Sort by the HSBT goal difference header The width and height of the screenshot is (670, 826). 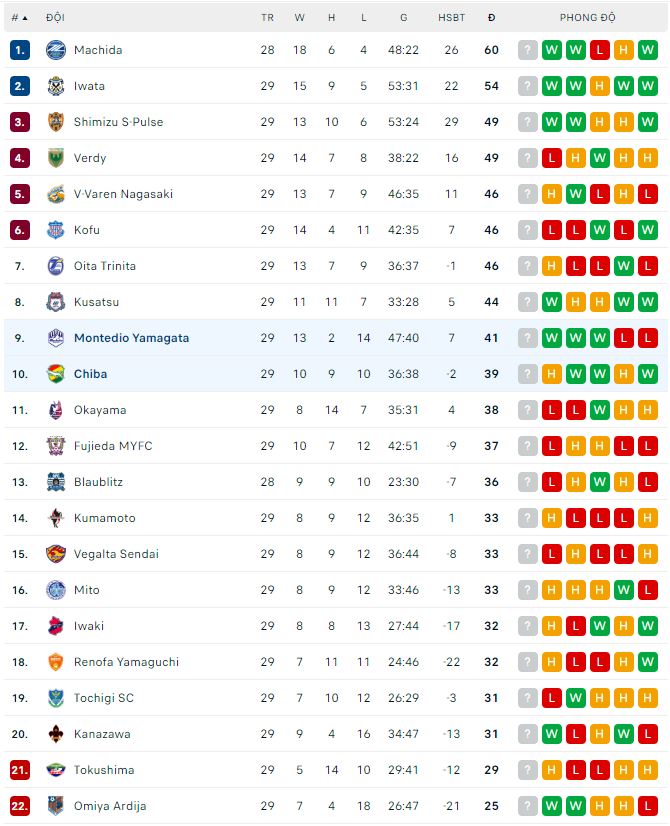click(451, 18)
